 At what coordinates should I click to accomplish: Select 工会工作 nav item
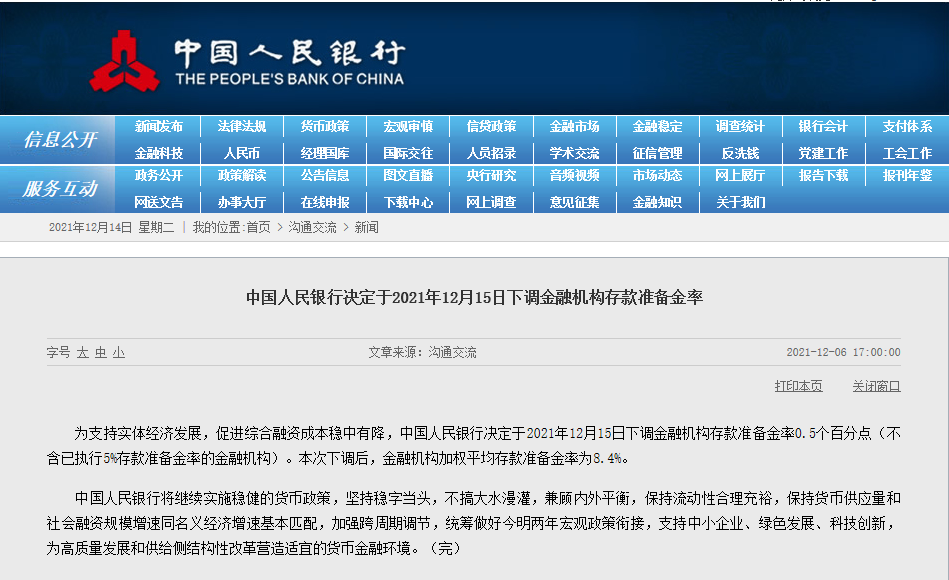click(x=907, y=153)
